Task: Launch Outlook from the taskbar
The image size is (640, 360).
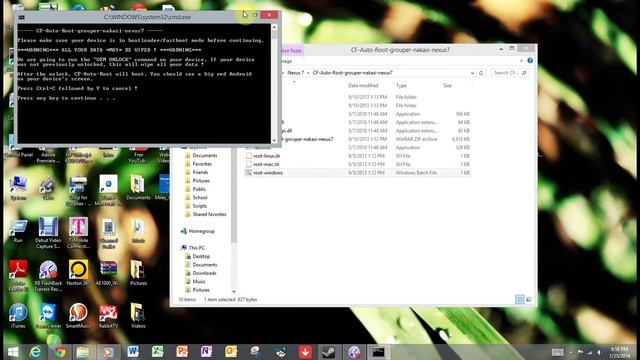Action: point(231,351)
